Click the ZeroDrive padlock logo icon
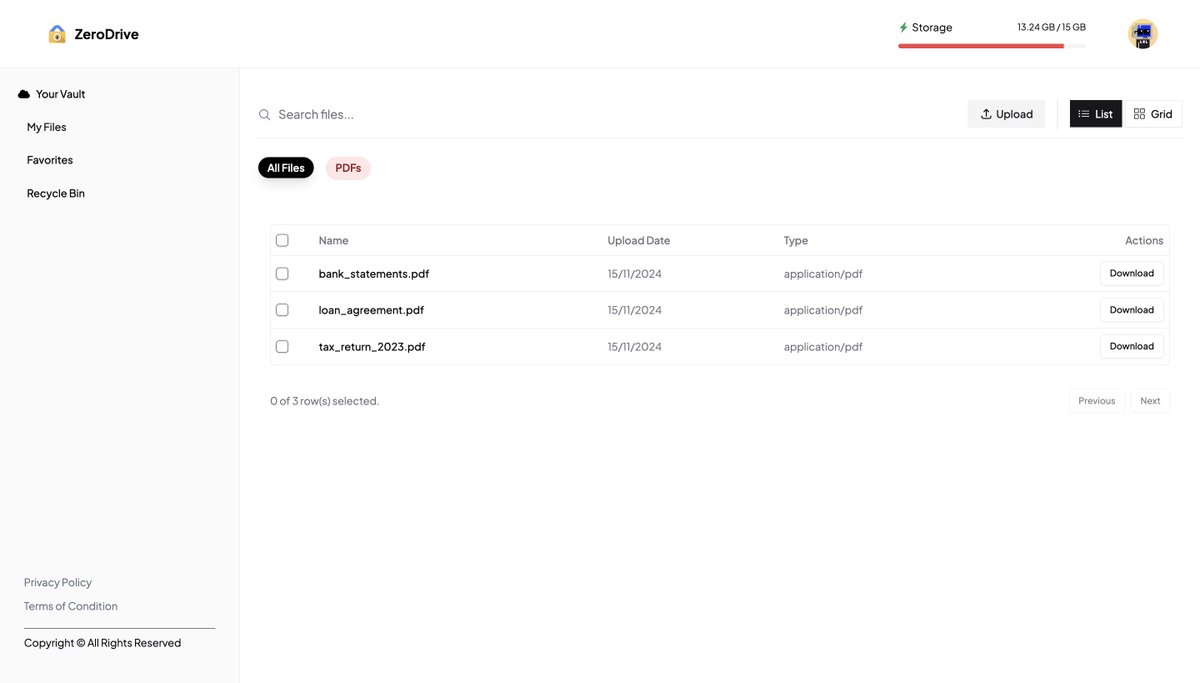Screen dimensions: 1200x683 click(57, 34)
